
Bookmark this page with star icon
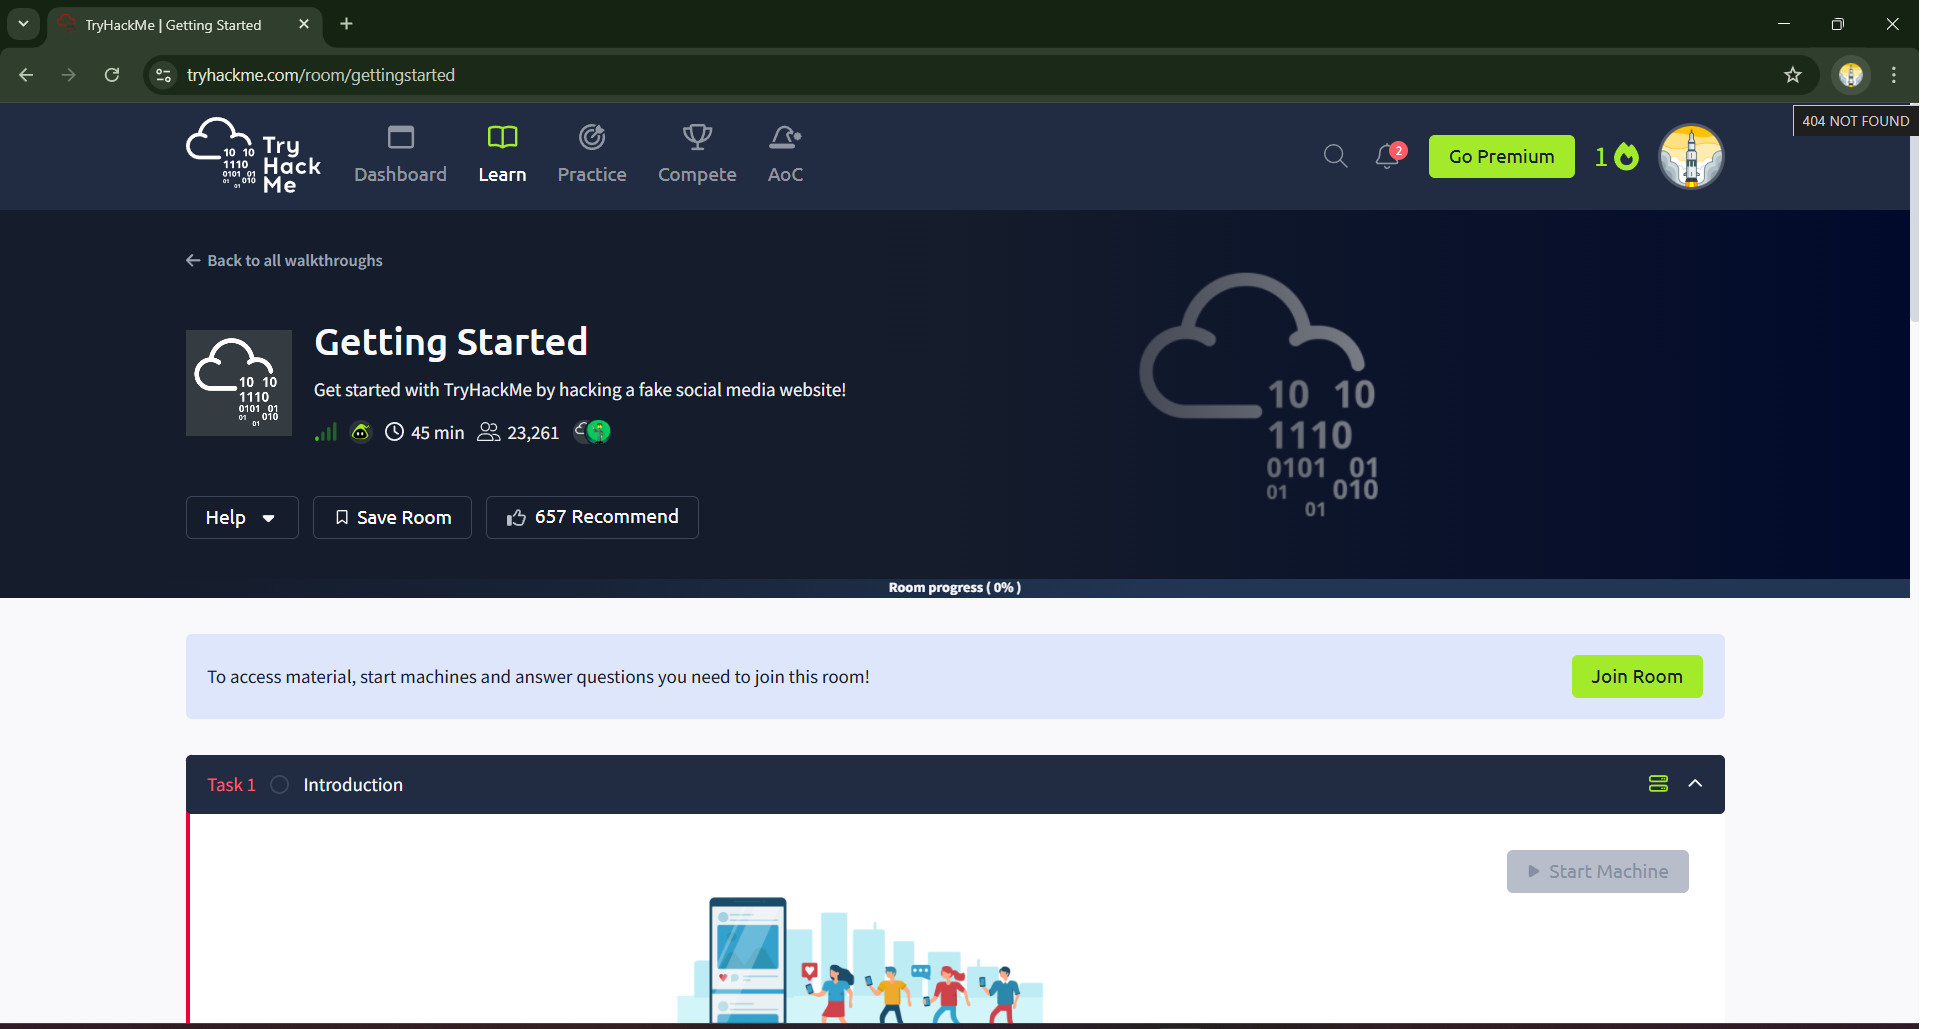pos(1792,75)
